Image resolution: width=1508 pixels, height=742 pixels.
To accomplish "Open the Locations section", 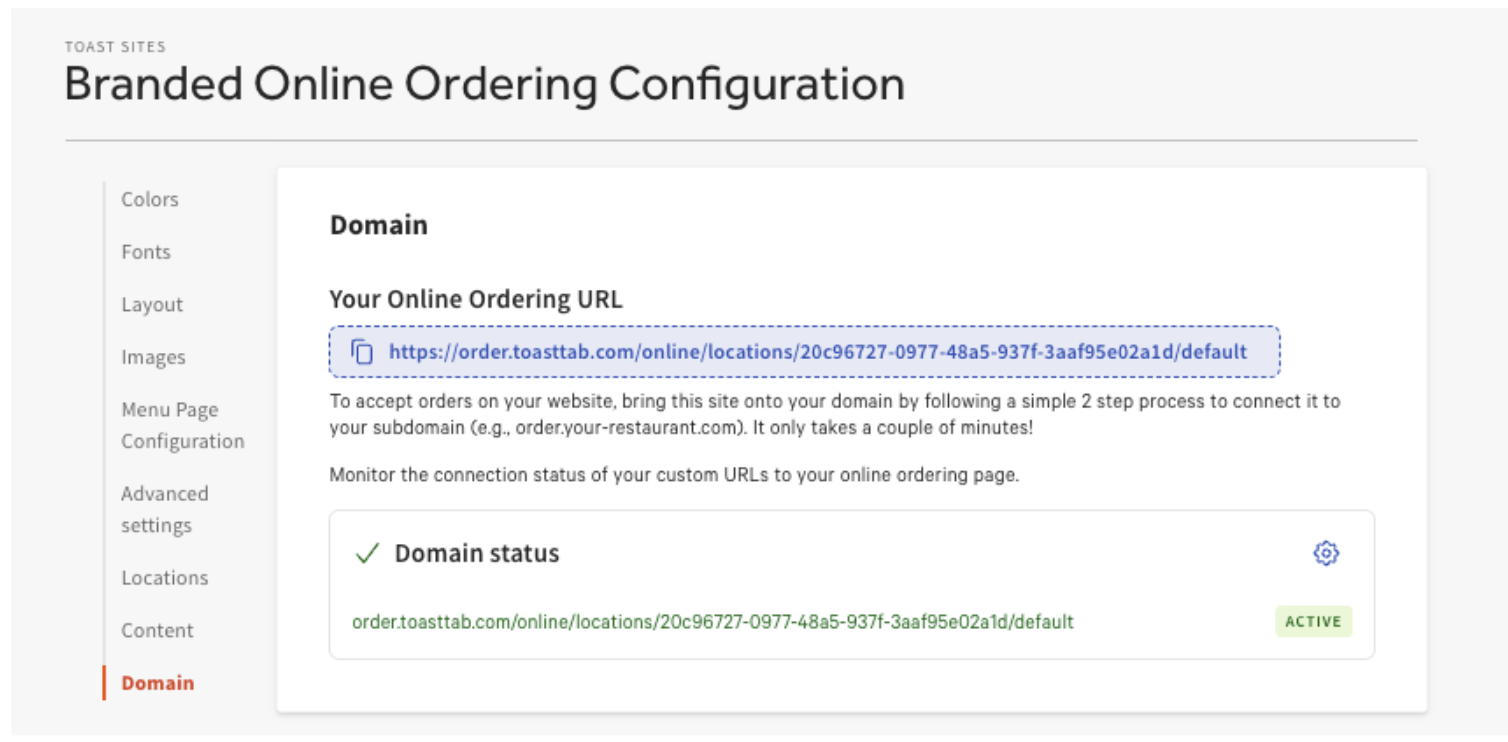I will (x=164, y=578).
